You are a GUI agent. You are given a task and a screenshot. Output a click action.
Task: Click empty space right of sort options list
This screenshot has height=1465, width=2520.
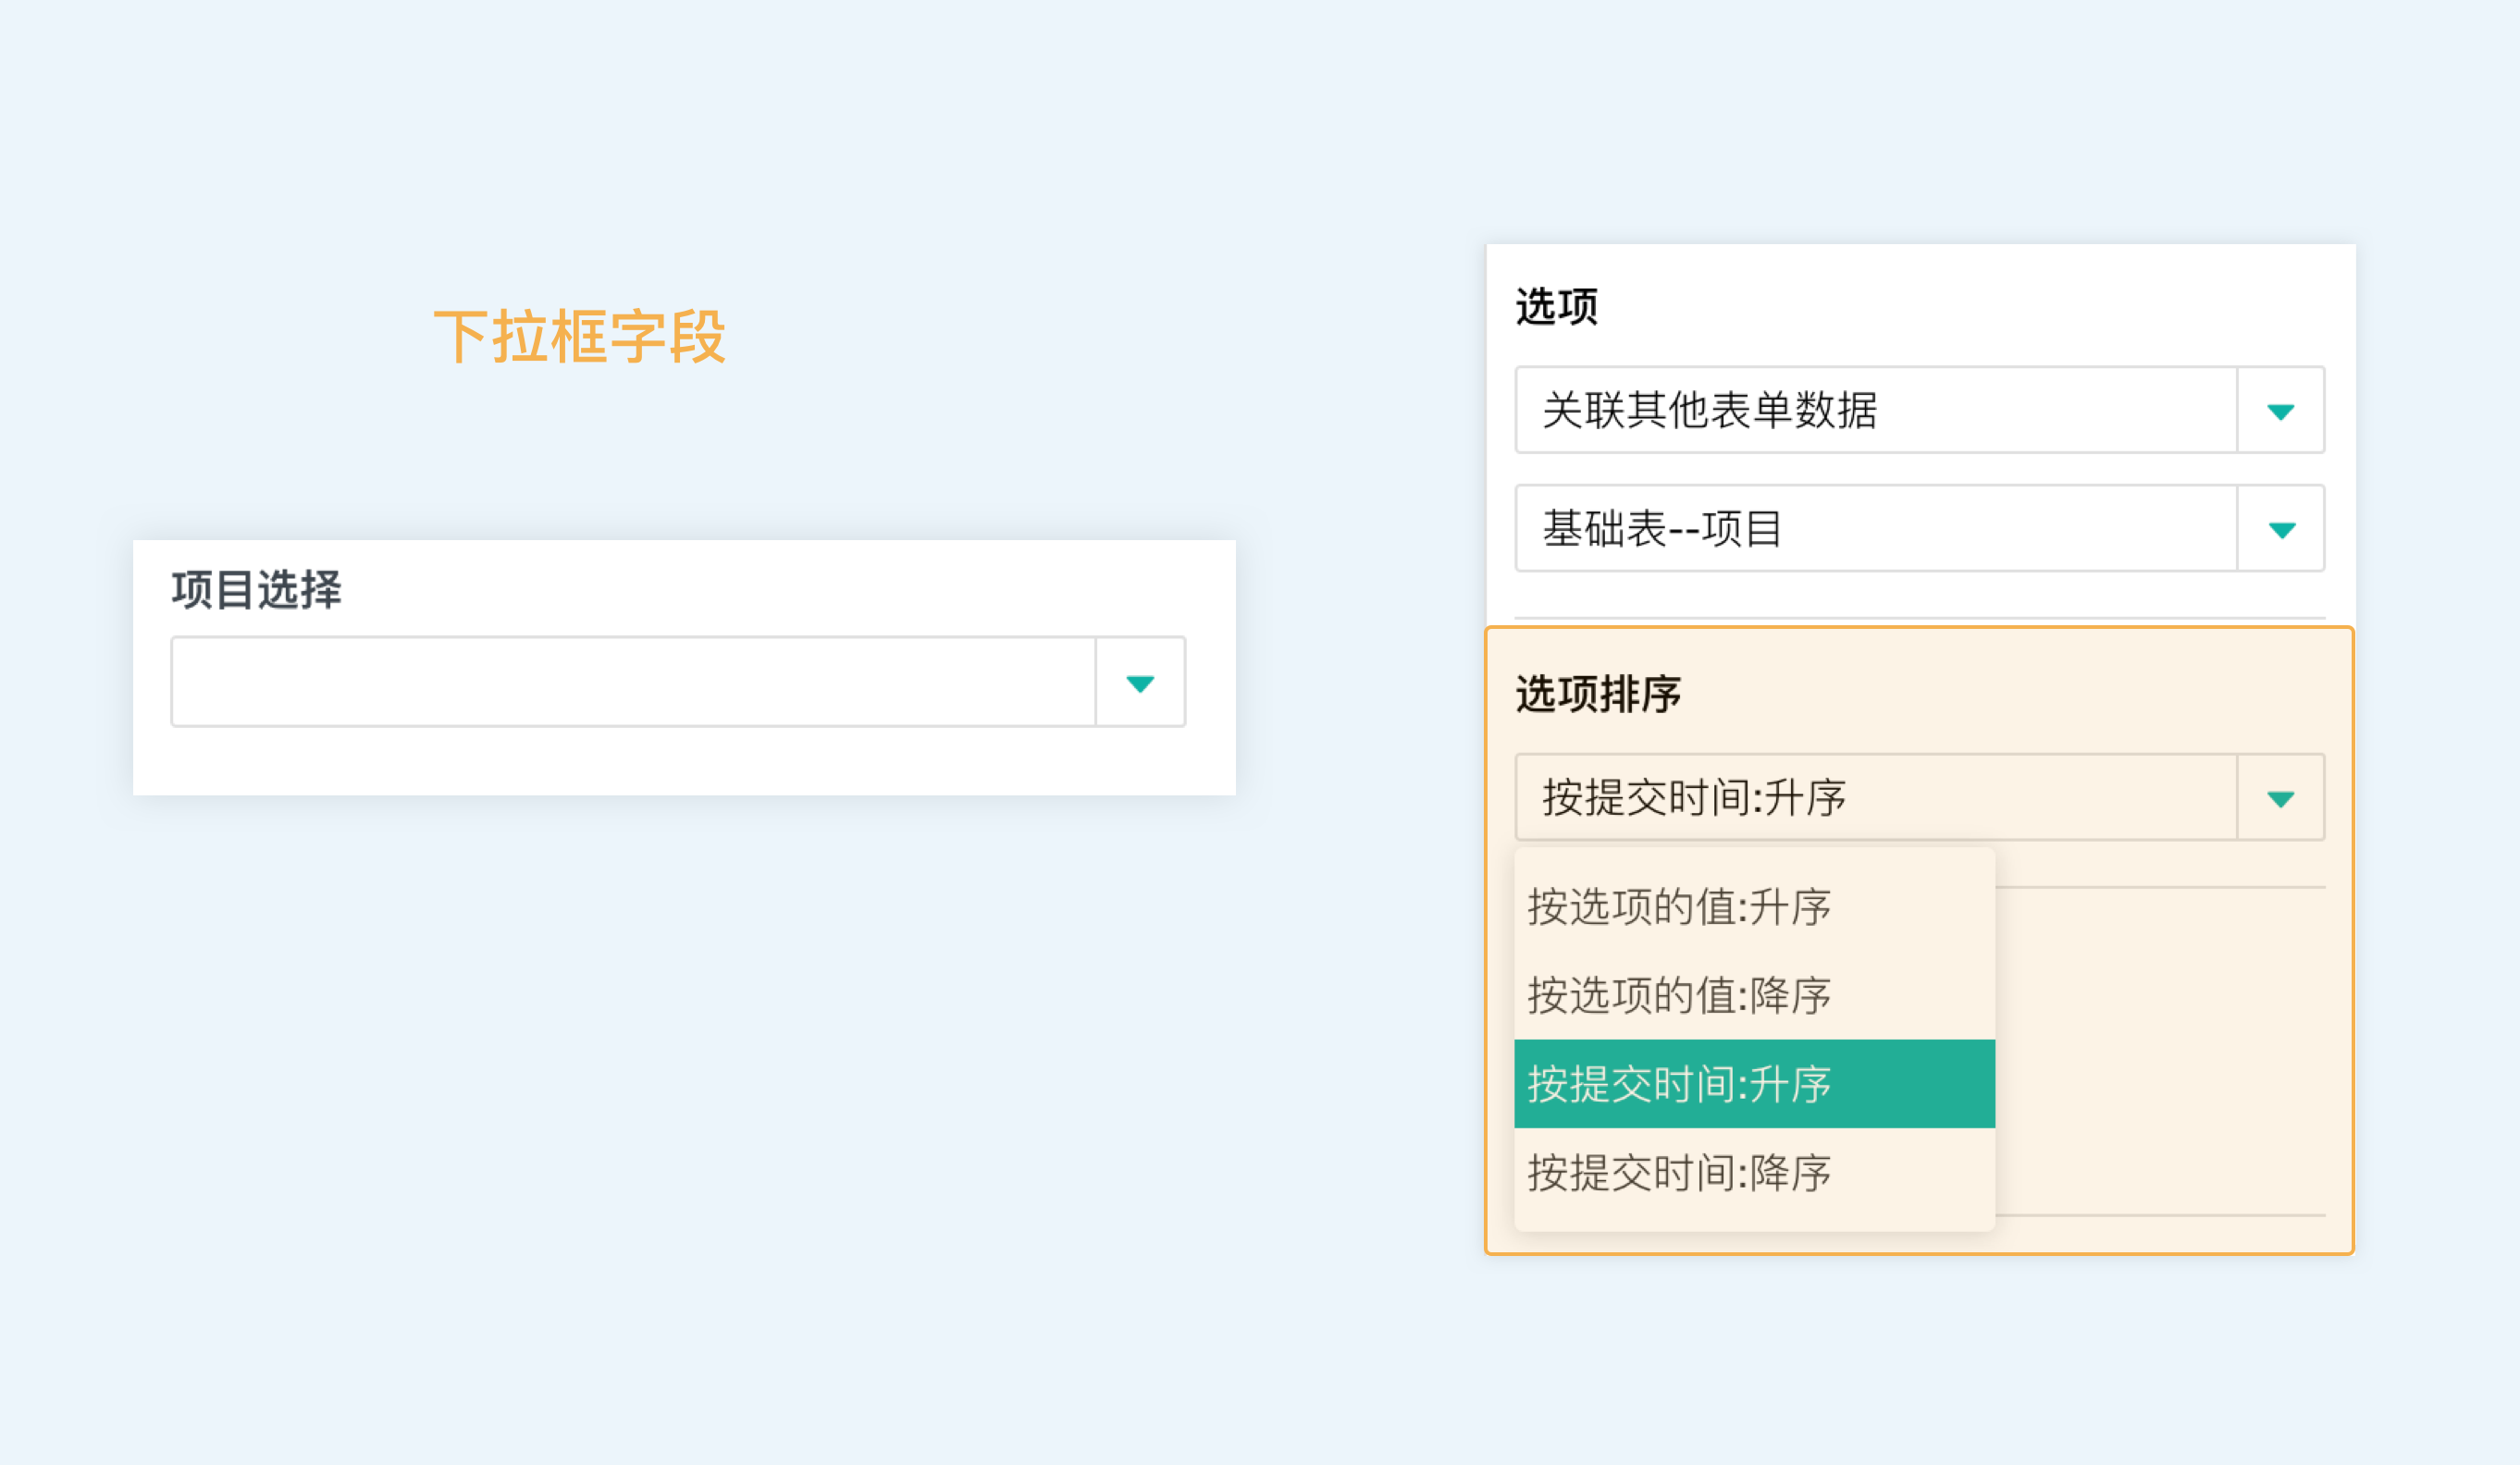click(2160, 1050)
